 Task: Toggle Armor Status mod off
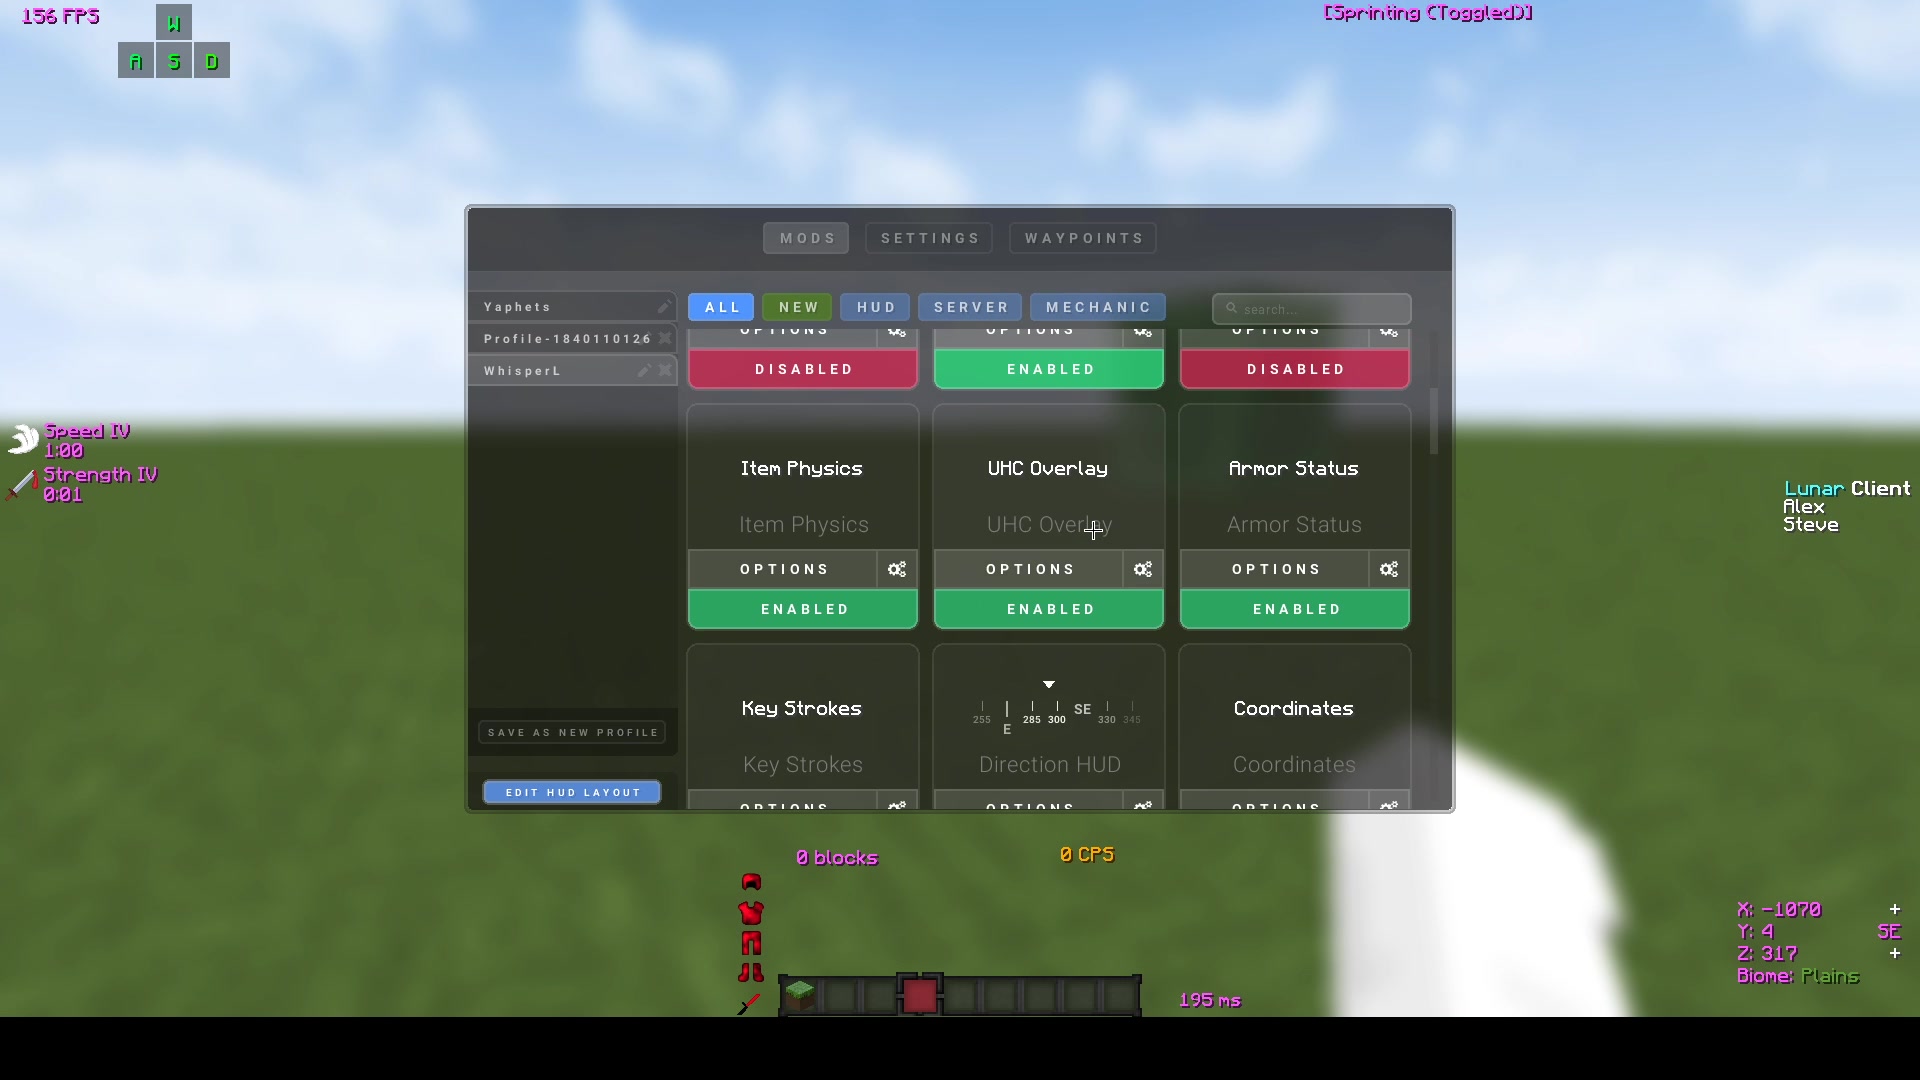point(1295,608)
